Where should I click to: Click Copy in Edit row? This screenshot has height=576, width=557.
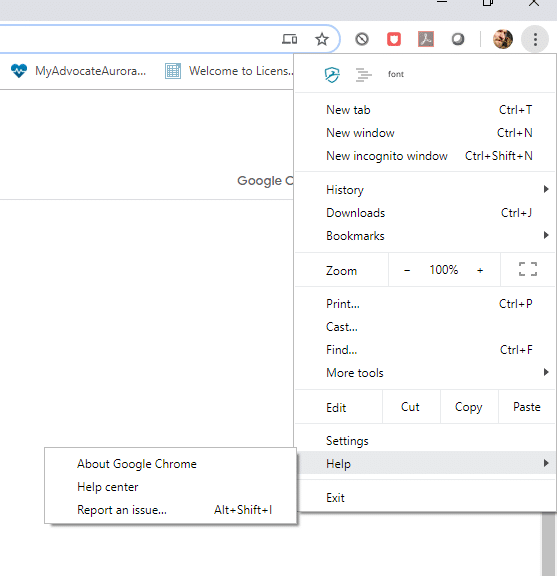click(x=469, y=407)
